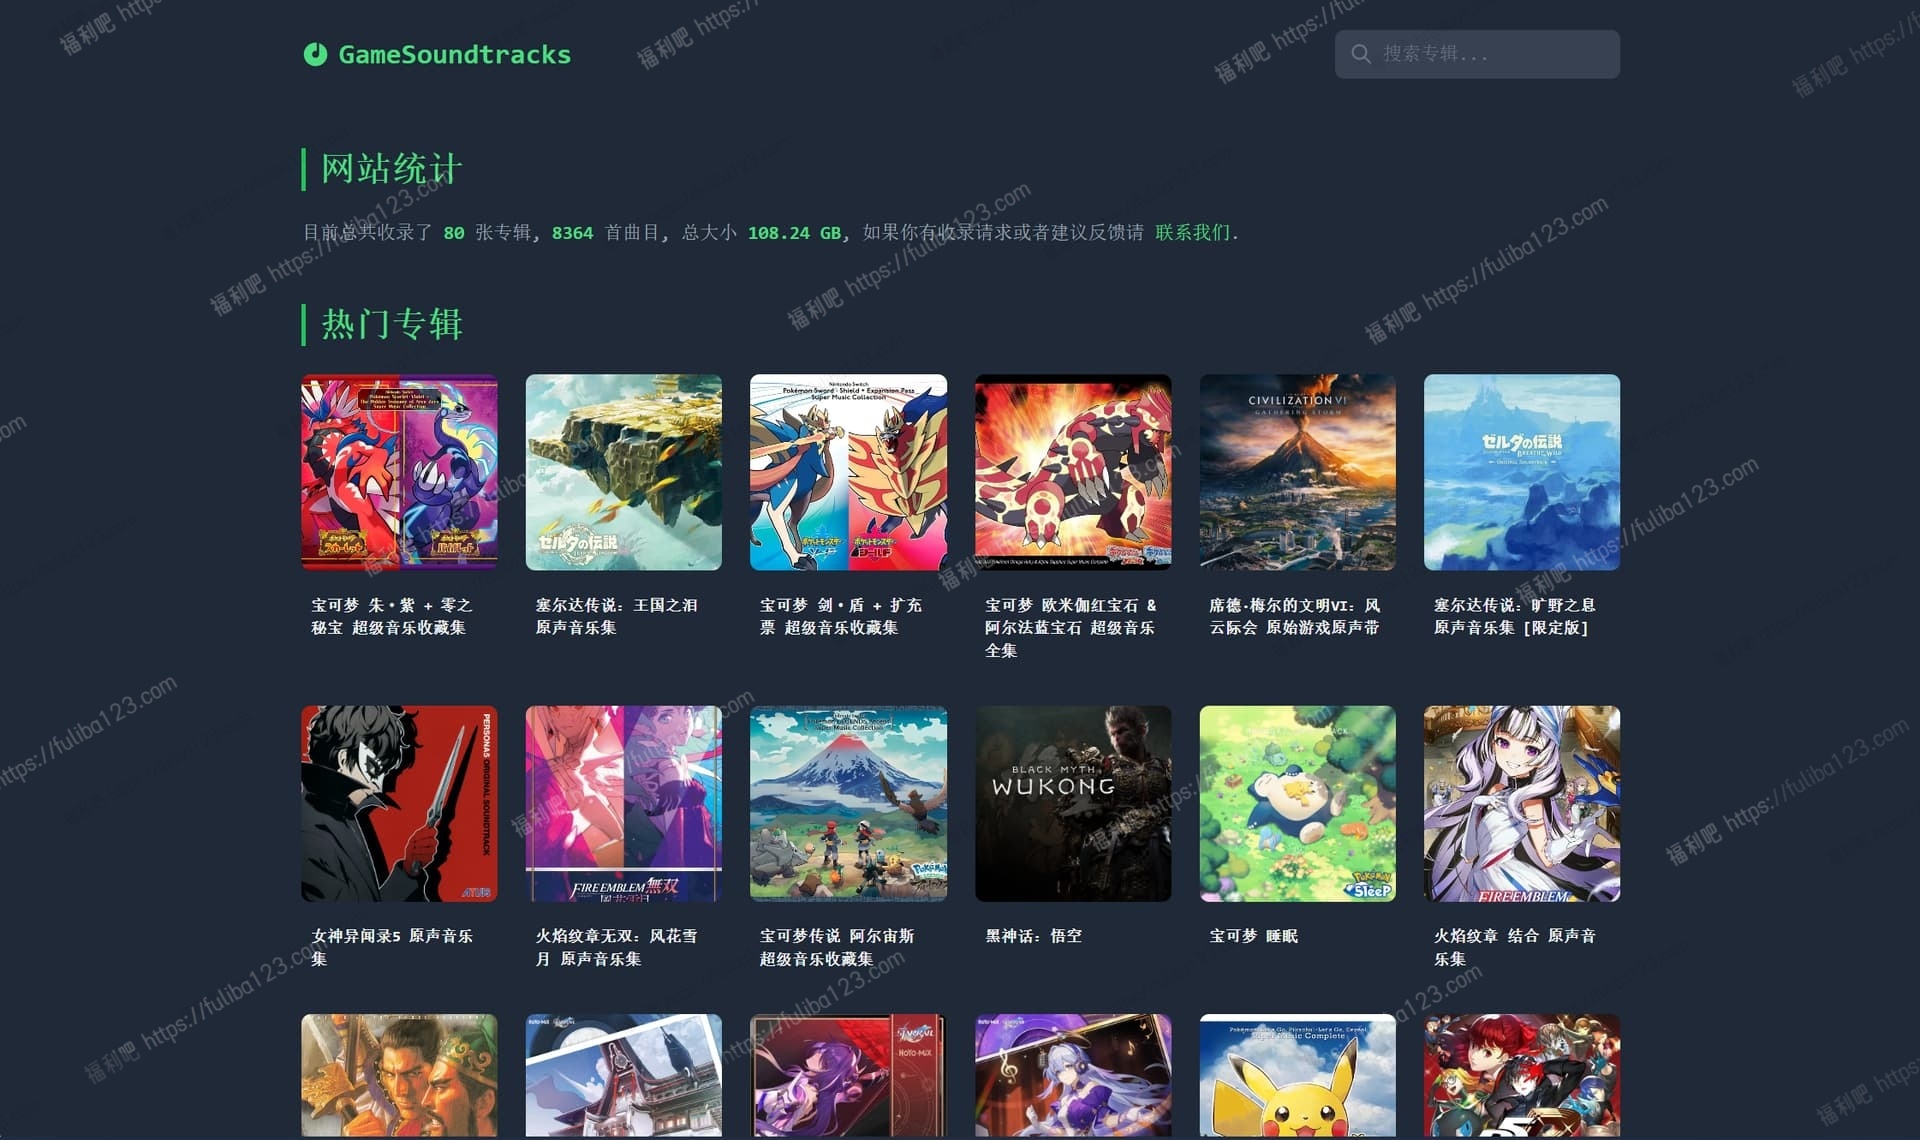1920x1140 pixels.
Task: Open the Pokémon Sword Shield album cover
Action: click(848, 472)
